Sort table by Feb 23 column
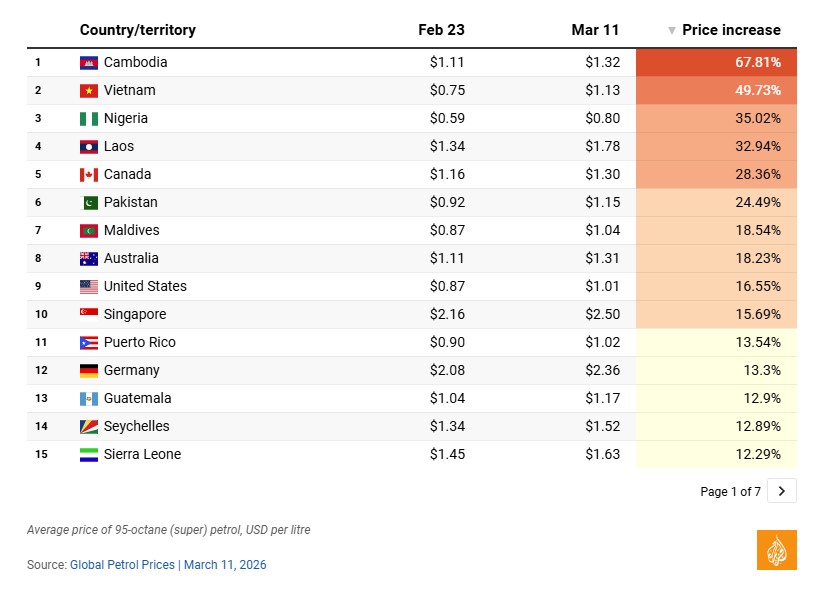This screenshot has height=593, width=814. pos(441,30)
